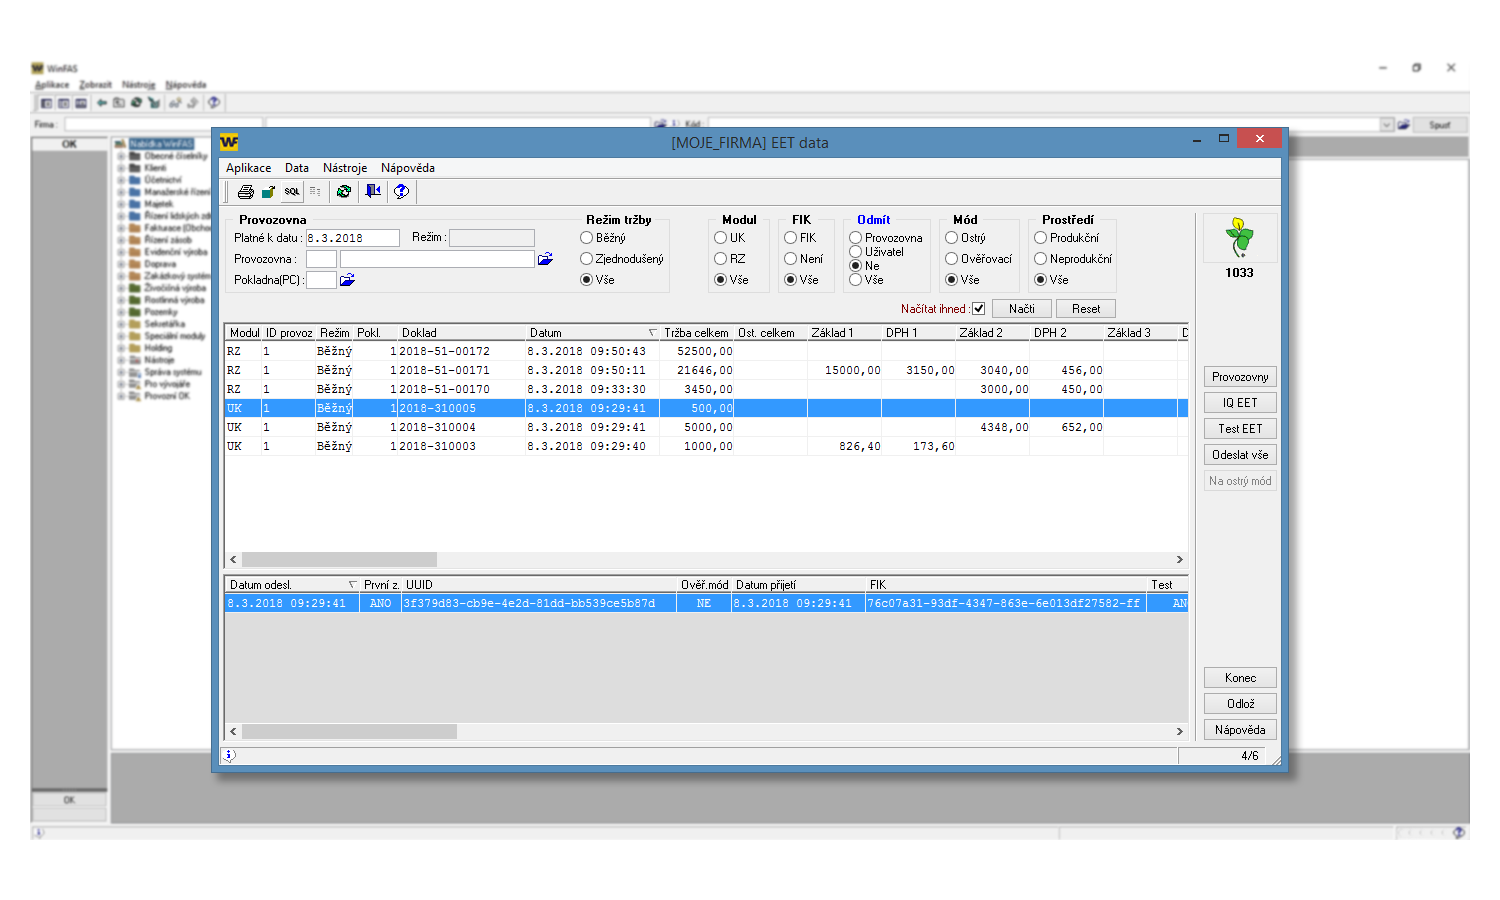Viewport: 1500px width, 900px height.
Task: Expand Majetek node in WinFAS tree
Action: pyautogui.click(x=121, y=204)
